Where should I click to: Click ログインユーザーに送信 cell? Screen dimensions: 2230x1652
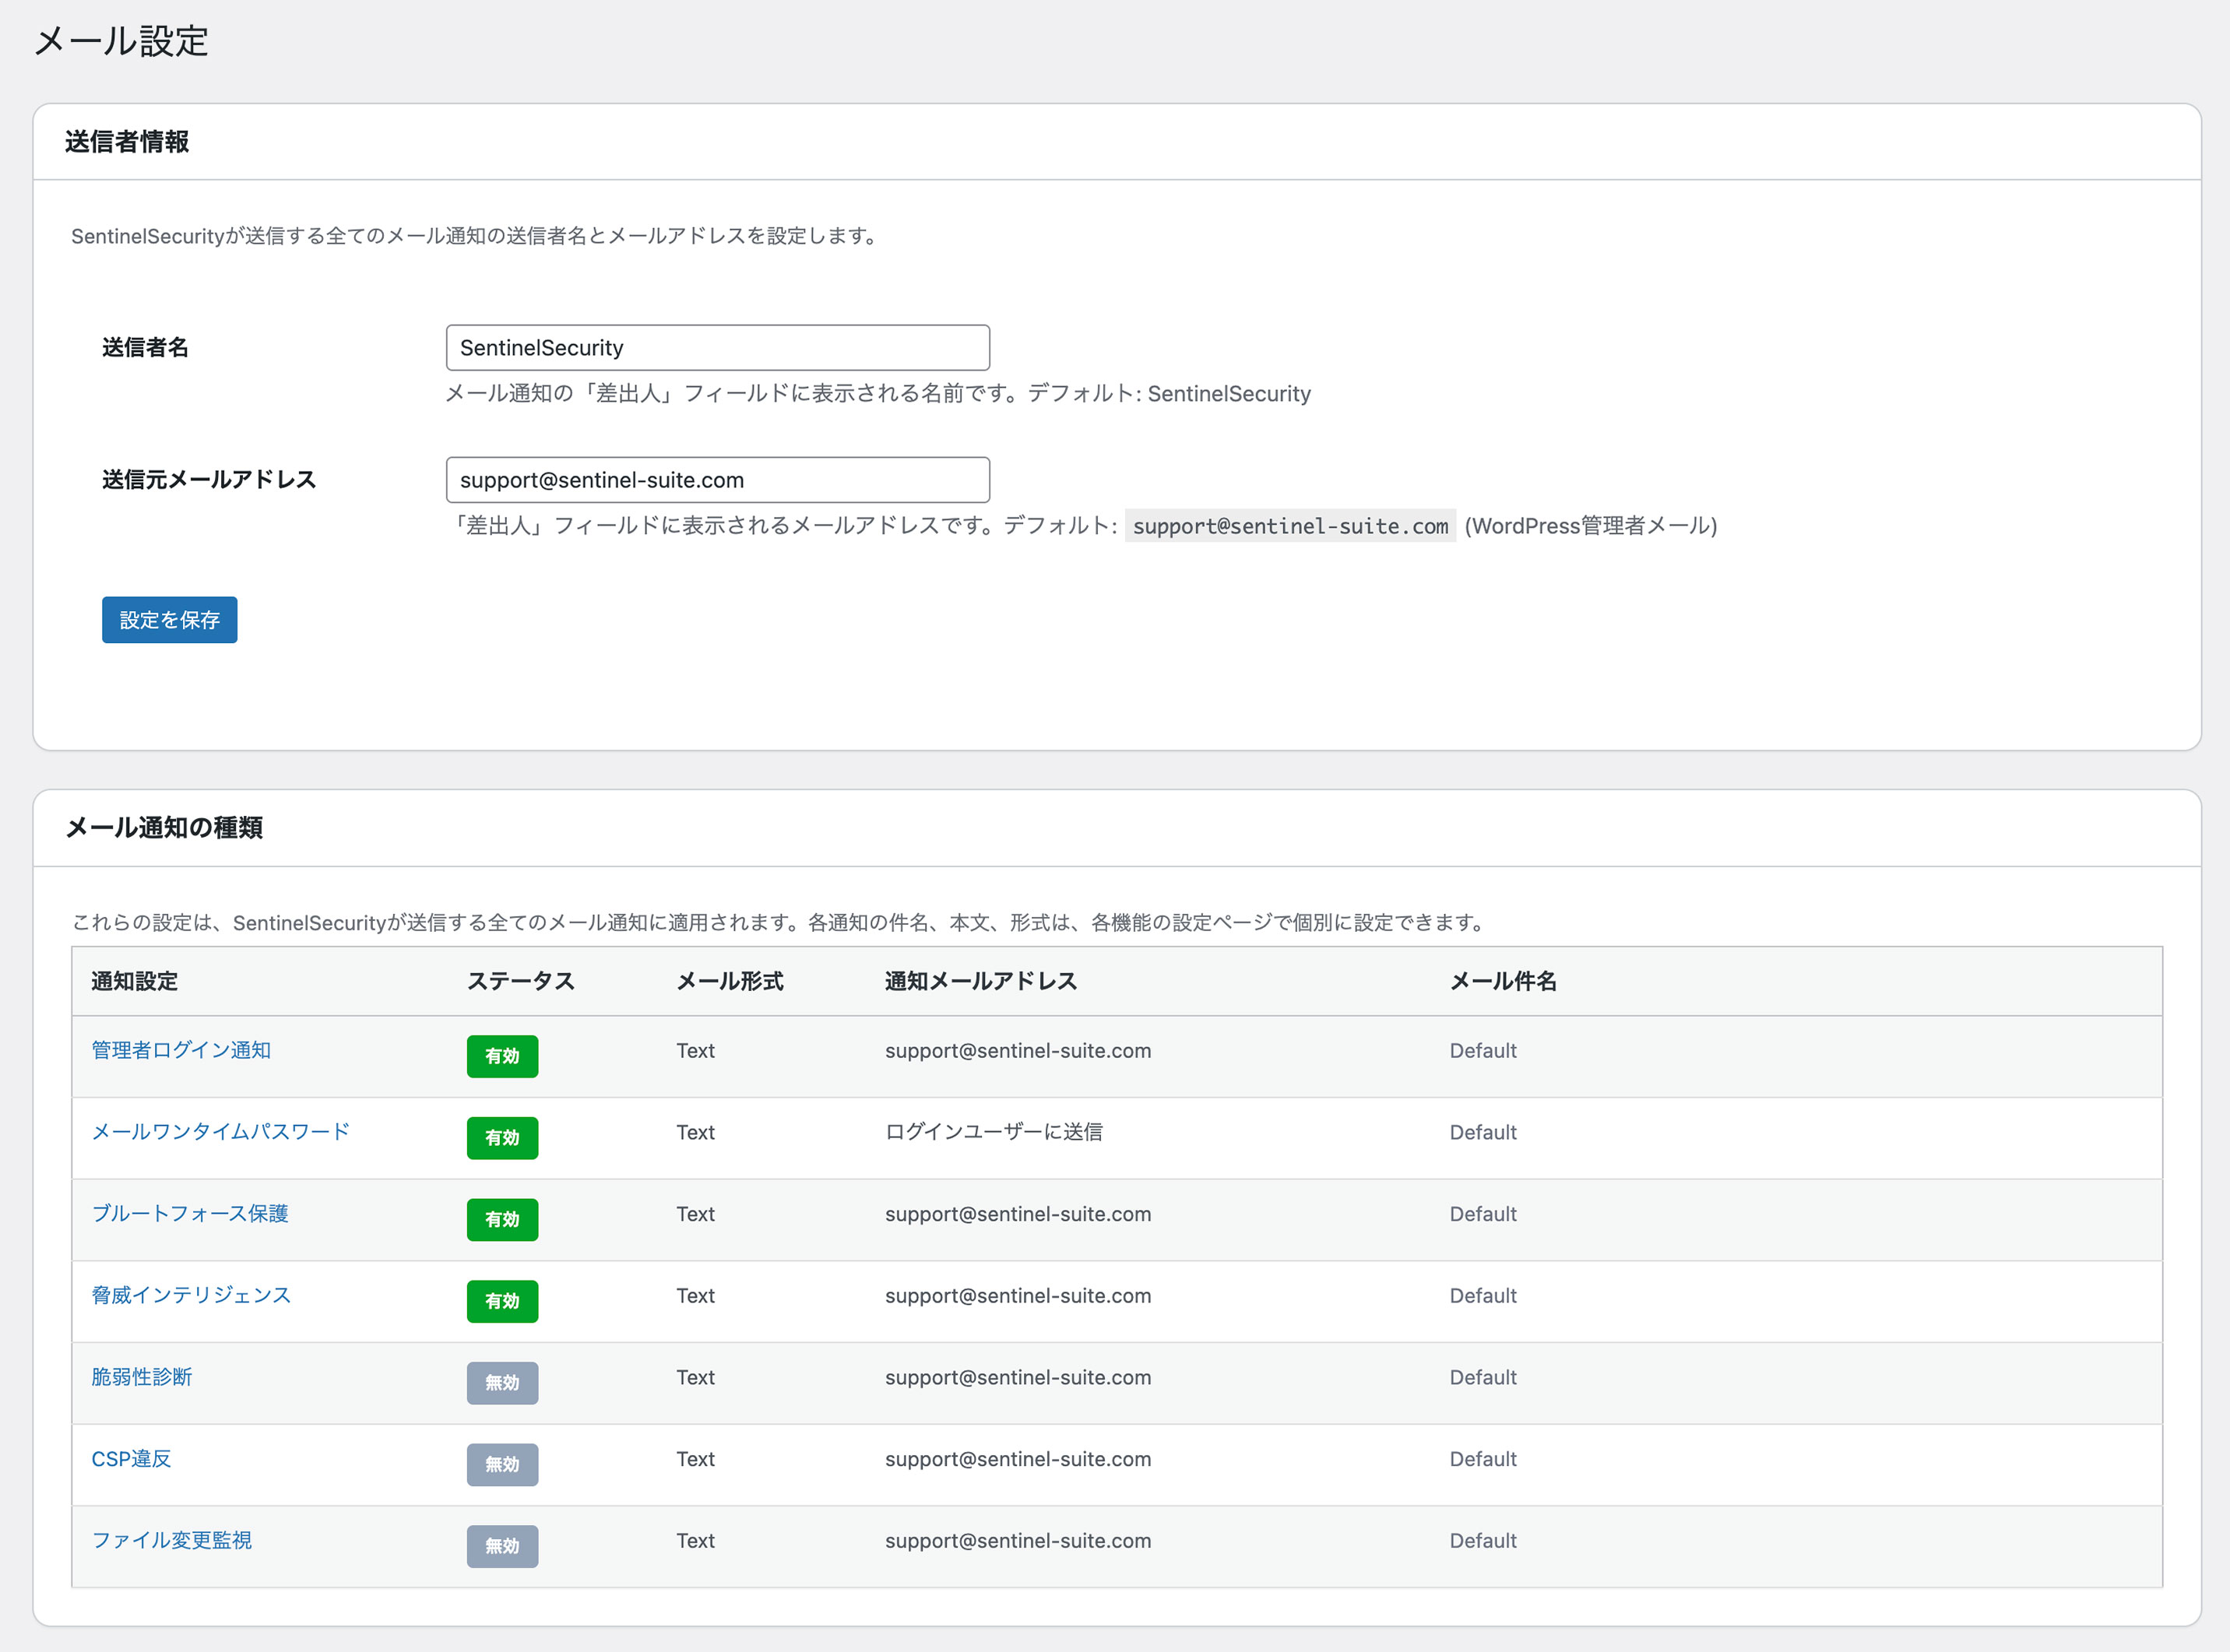[x=994, y=1132]
